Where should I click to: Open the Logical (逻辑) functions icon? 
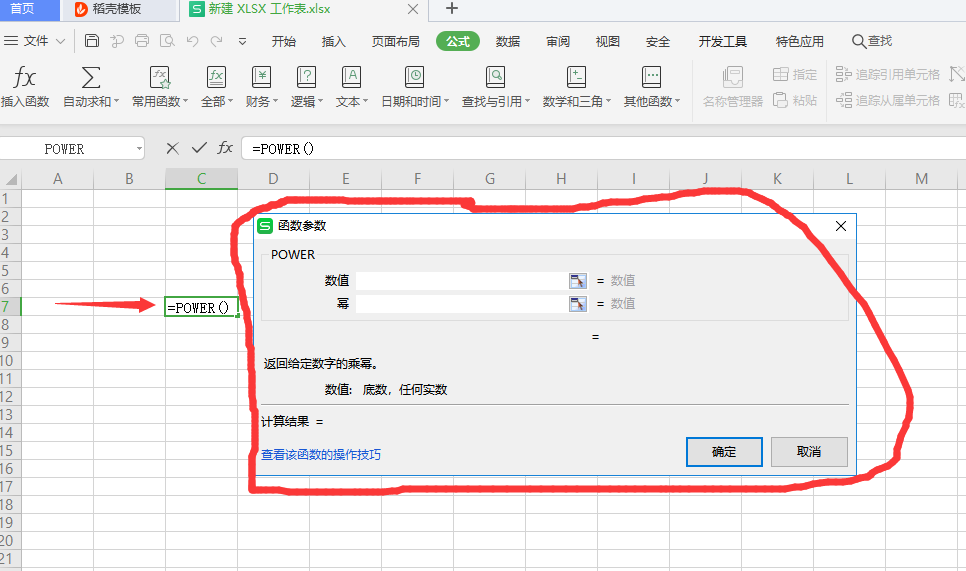click(x=306, y=78)
